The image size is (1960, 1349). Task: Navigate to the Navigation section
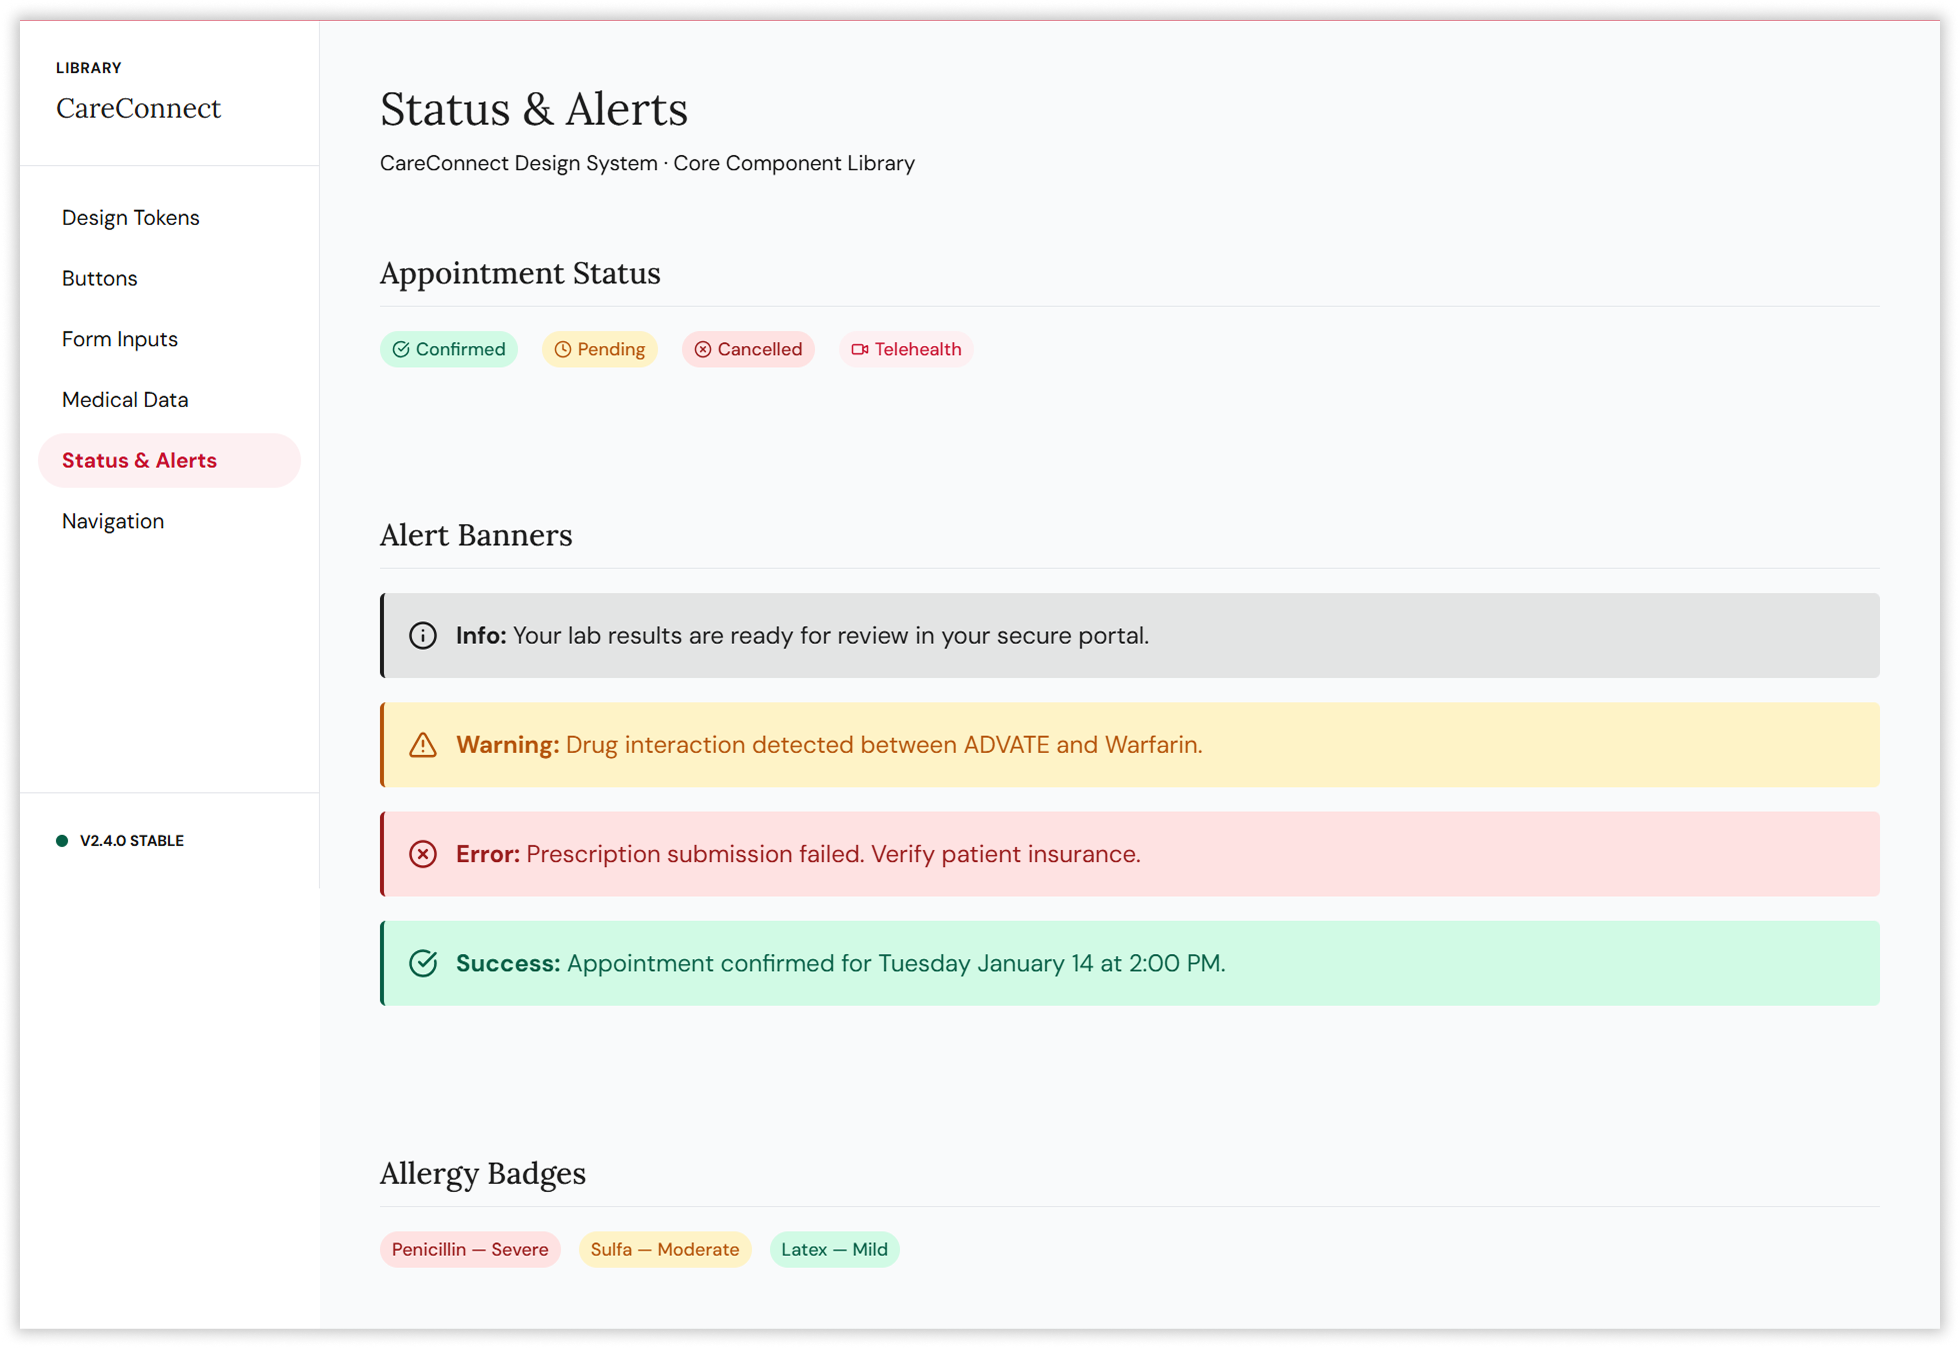coord(113,521)
